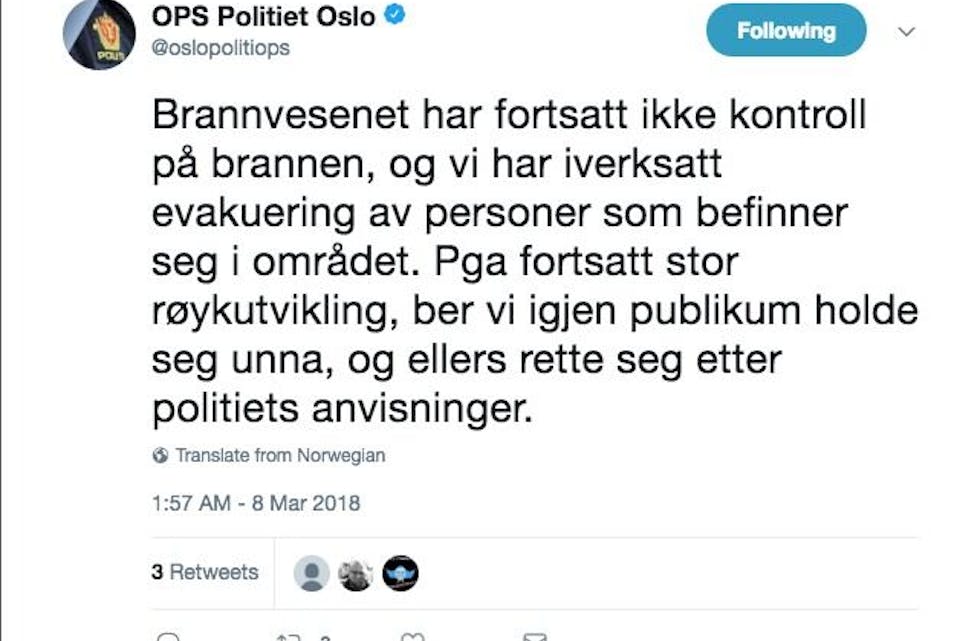Click the blue verified badge next to the name
The width and height of the screenshot is (980, 641).
click(x=394, y=15)
